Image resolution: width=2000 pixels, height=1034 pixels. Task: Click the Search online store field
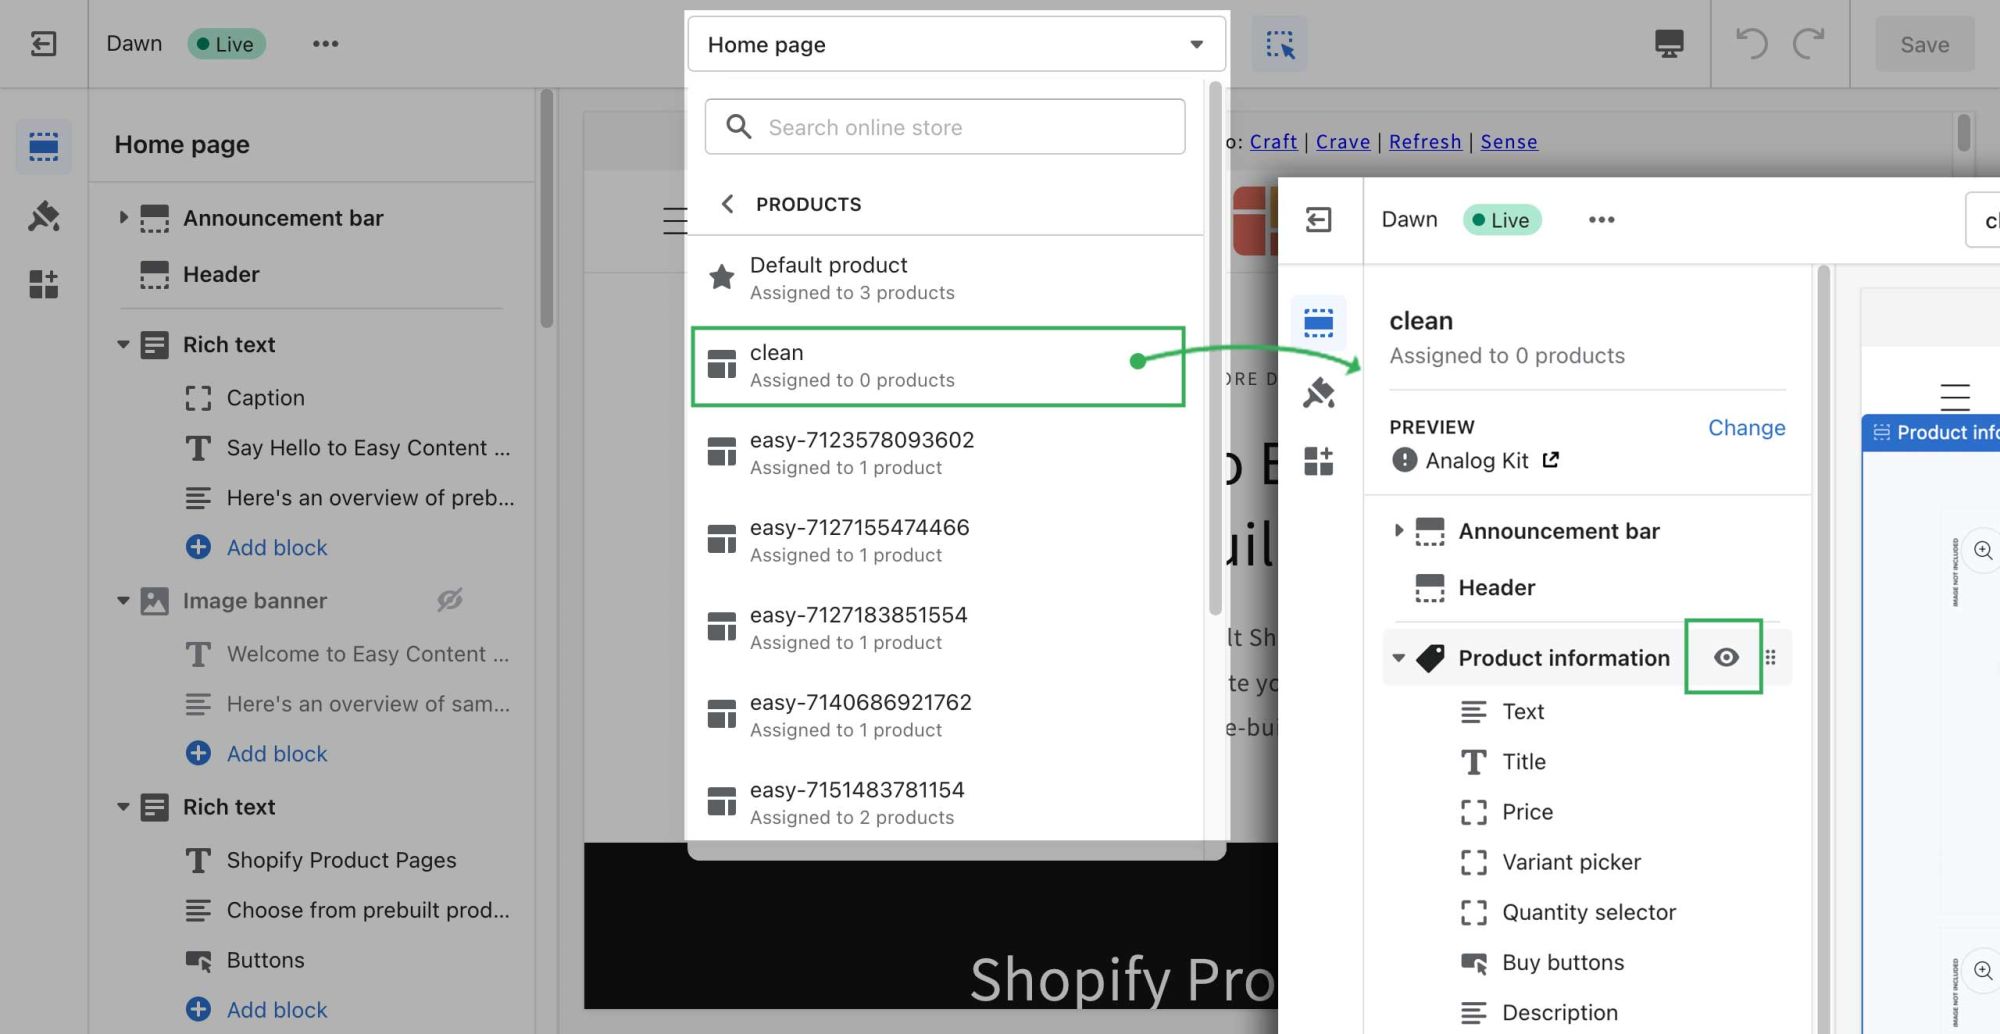(x=945, y=127)
